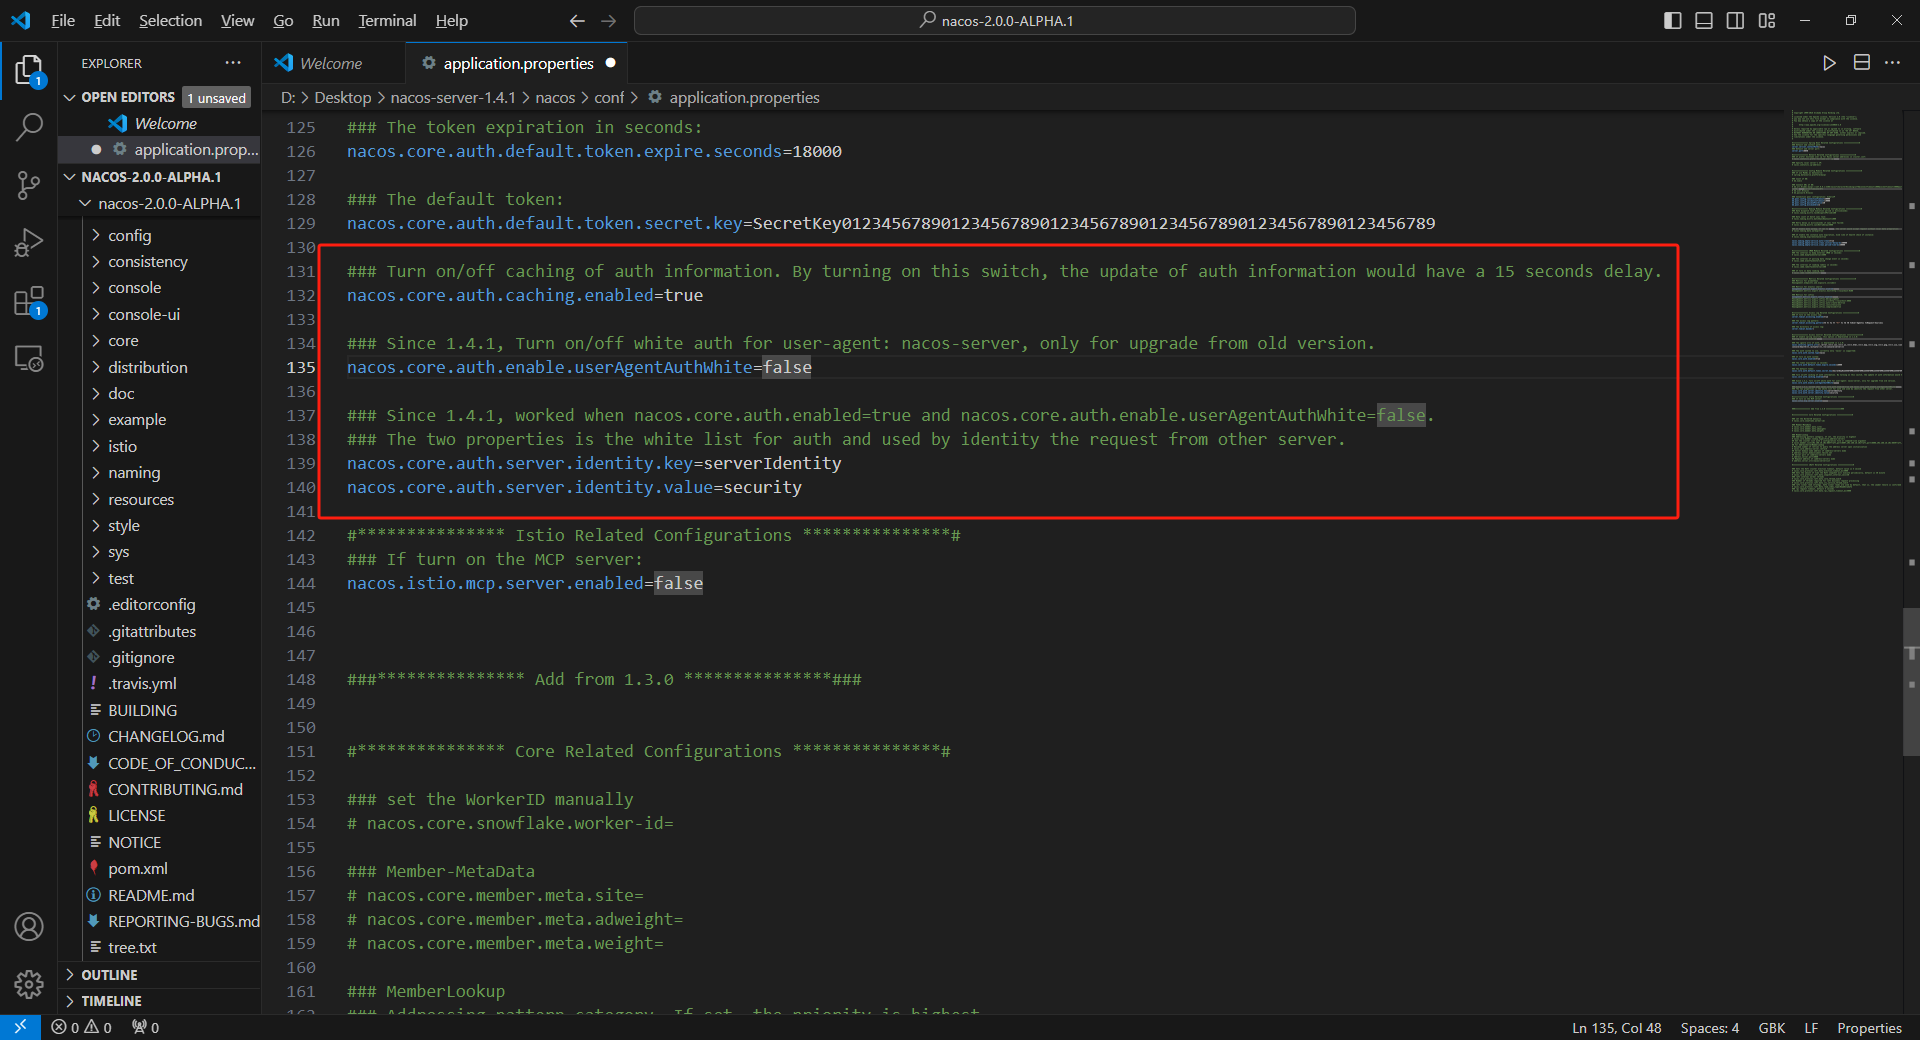This screenshot has height=1040, width=1920.
Task: Open the Run and Debug view
Action: pos(29,243)
